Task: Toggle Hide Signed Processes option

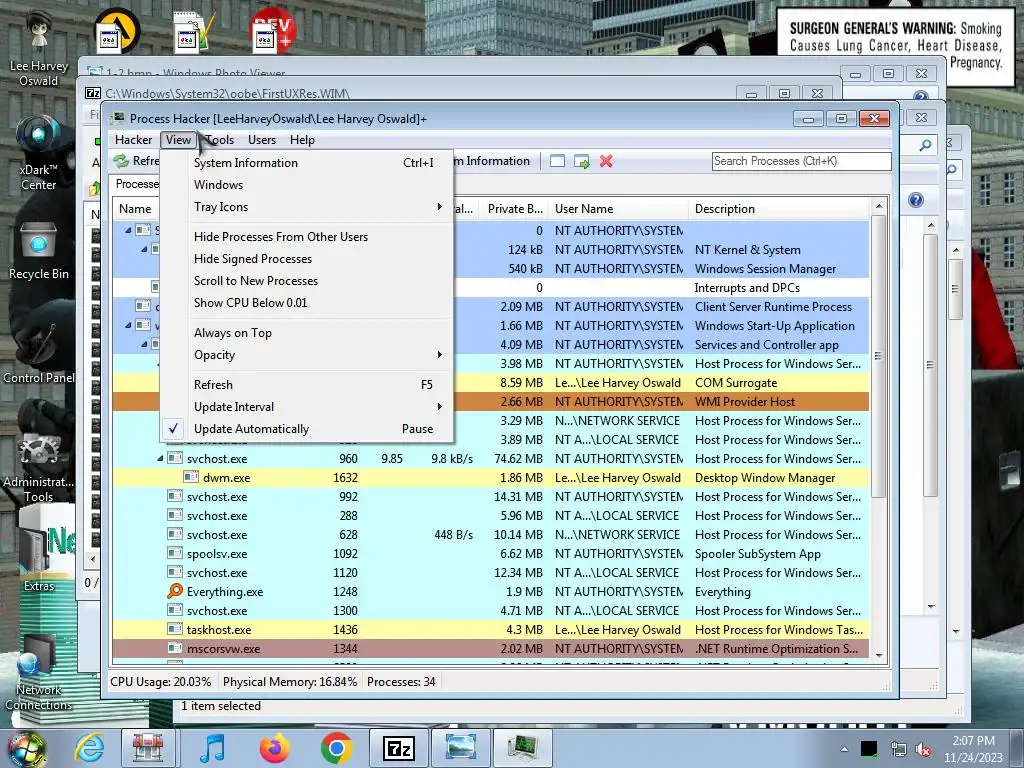Action: click(307, 259)
